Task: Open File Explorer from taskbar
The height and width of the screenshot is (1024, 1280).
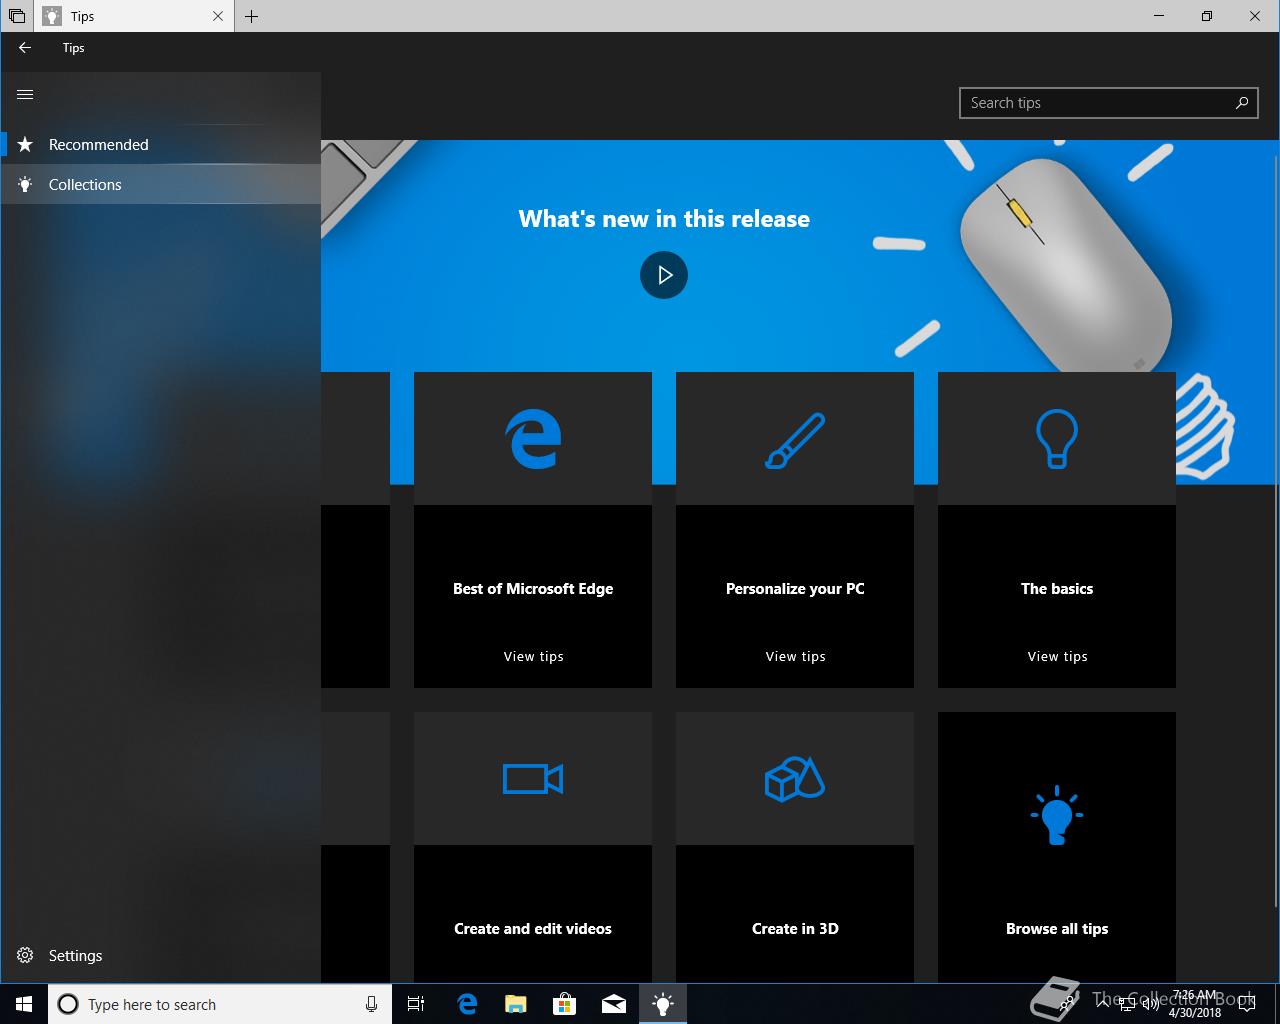Action: [x=516, y=1004]
